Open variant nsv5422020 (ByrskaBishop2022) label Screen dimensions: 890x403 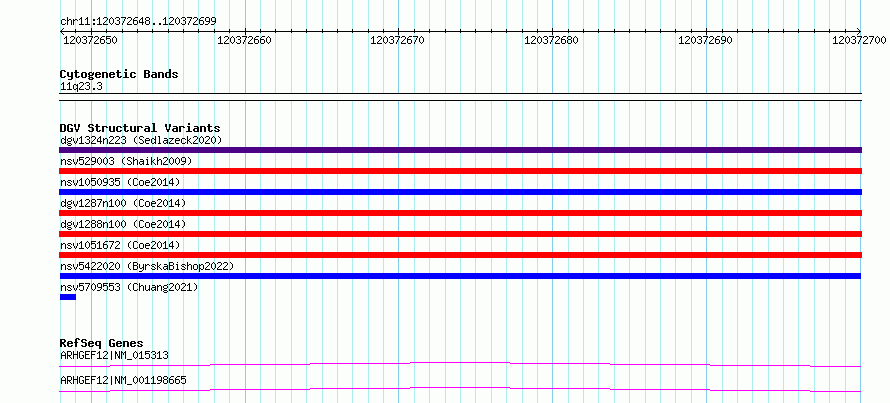147,266
